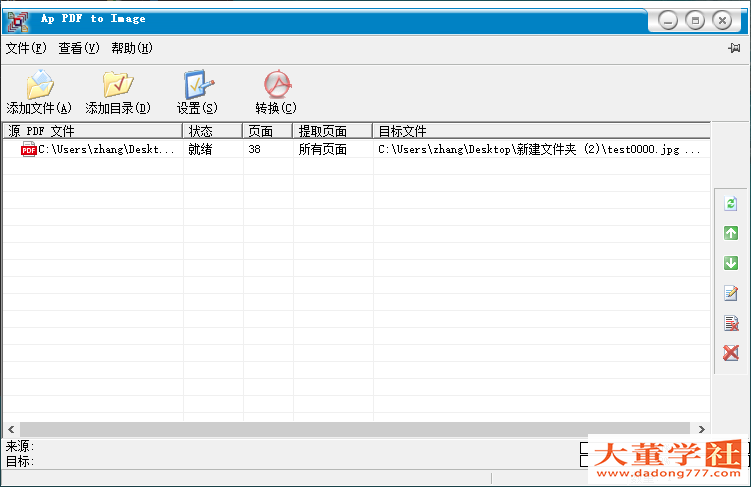Close the Ap PDF to Image window
The image size is (751, 487).
pyautogui.click(x=722, y=21)
